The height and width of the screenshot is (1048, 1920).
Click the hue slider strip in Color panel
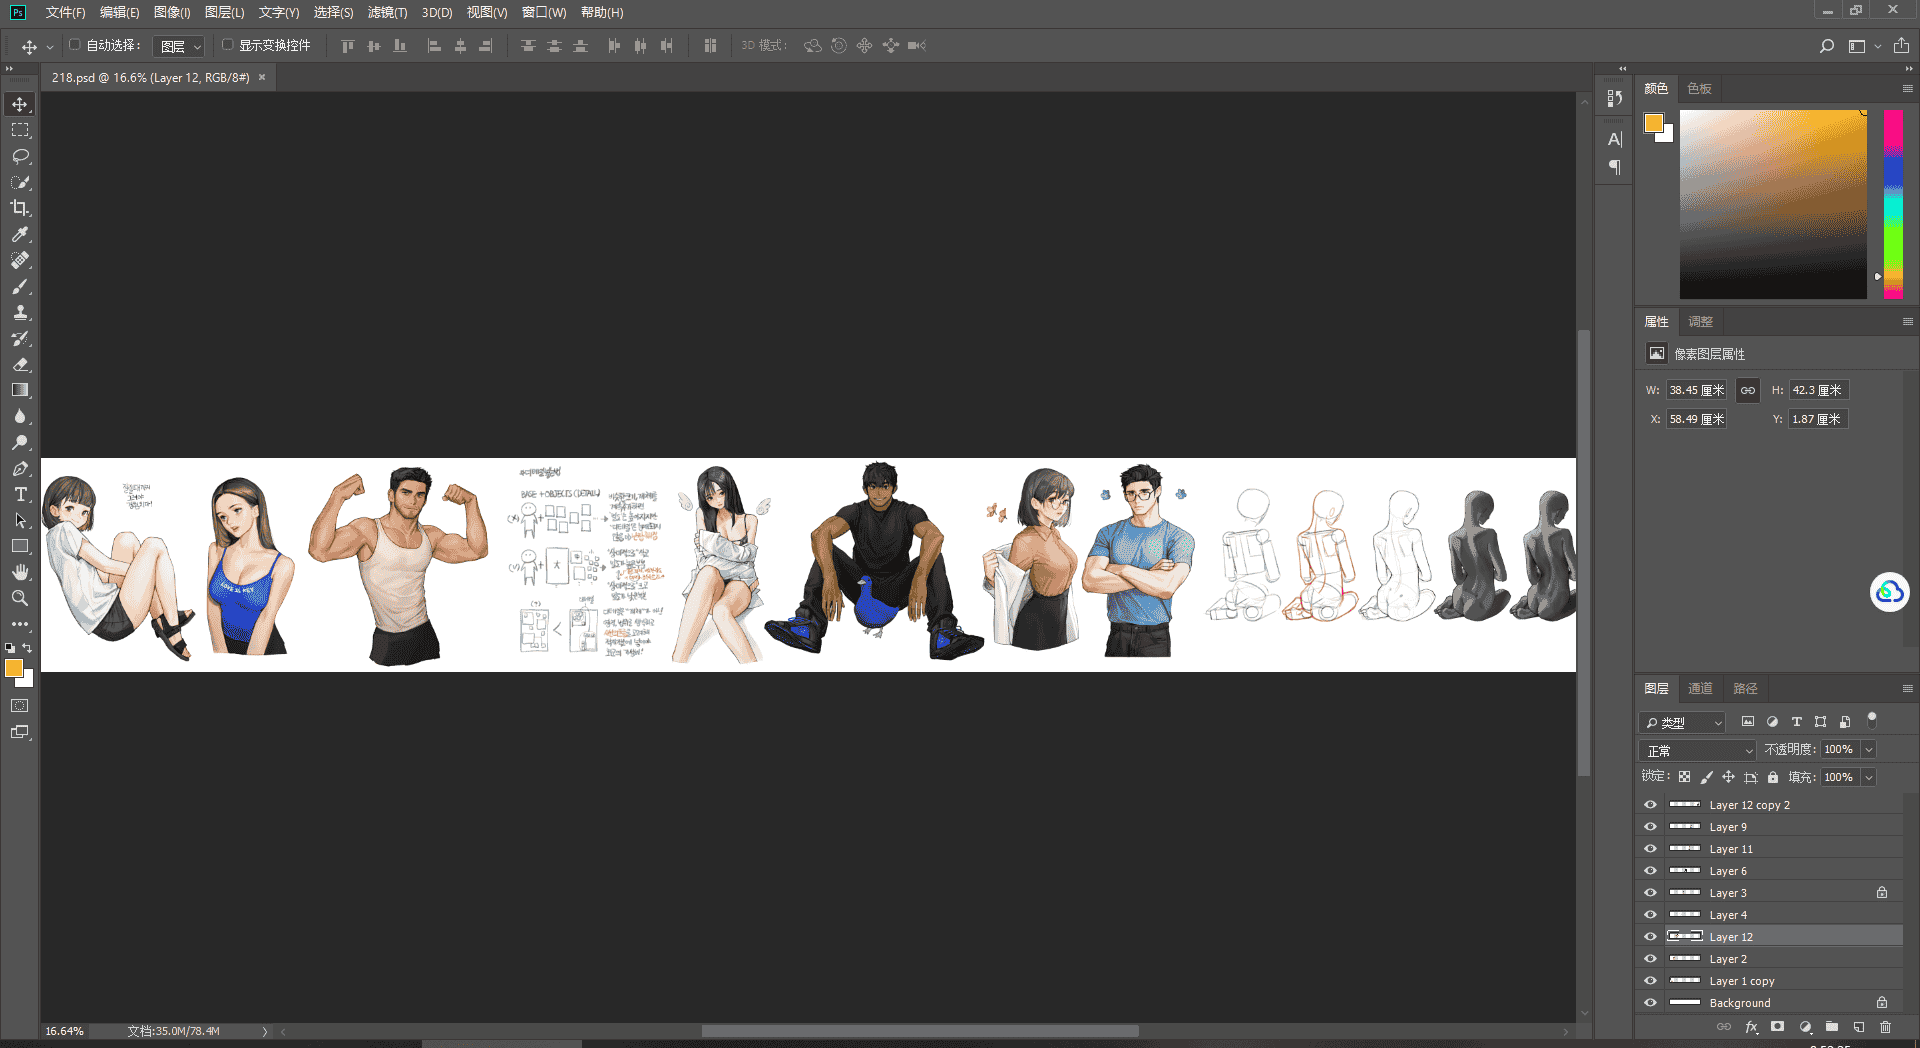tap(1893, 204)
